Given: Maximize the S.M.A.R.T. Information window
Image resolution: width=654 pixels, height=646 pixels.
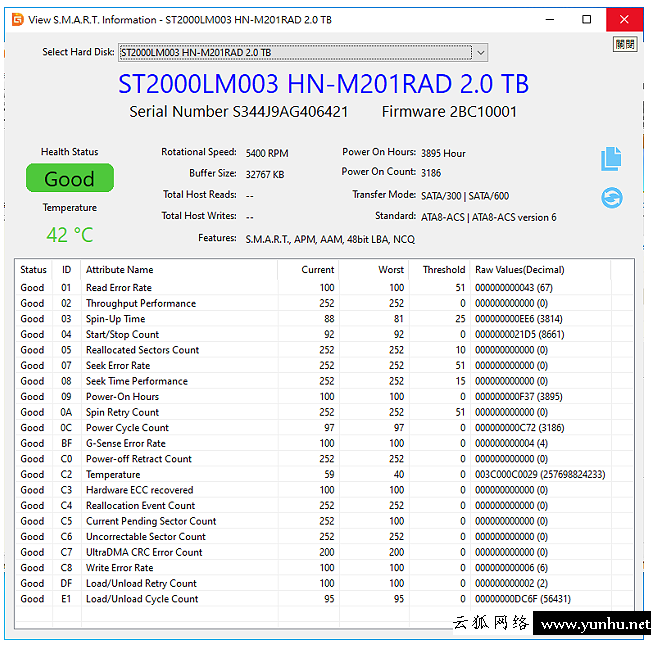Looking at the screenshot, I should click(x=586, y=20).
